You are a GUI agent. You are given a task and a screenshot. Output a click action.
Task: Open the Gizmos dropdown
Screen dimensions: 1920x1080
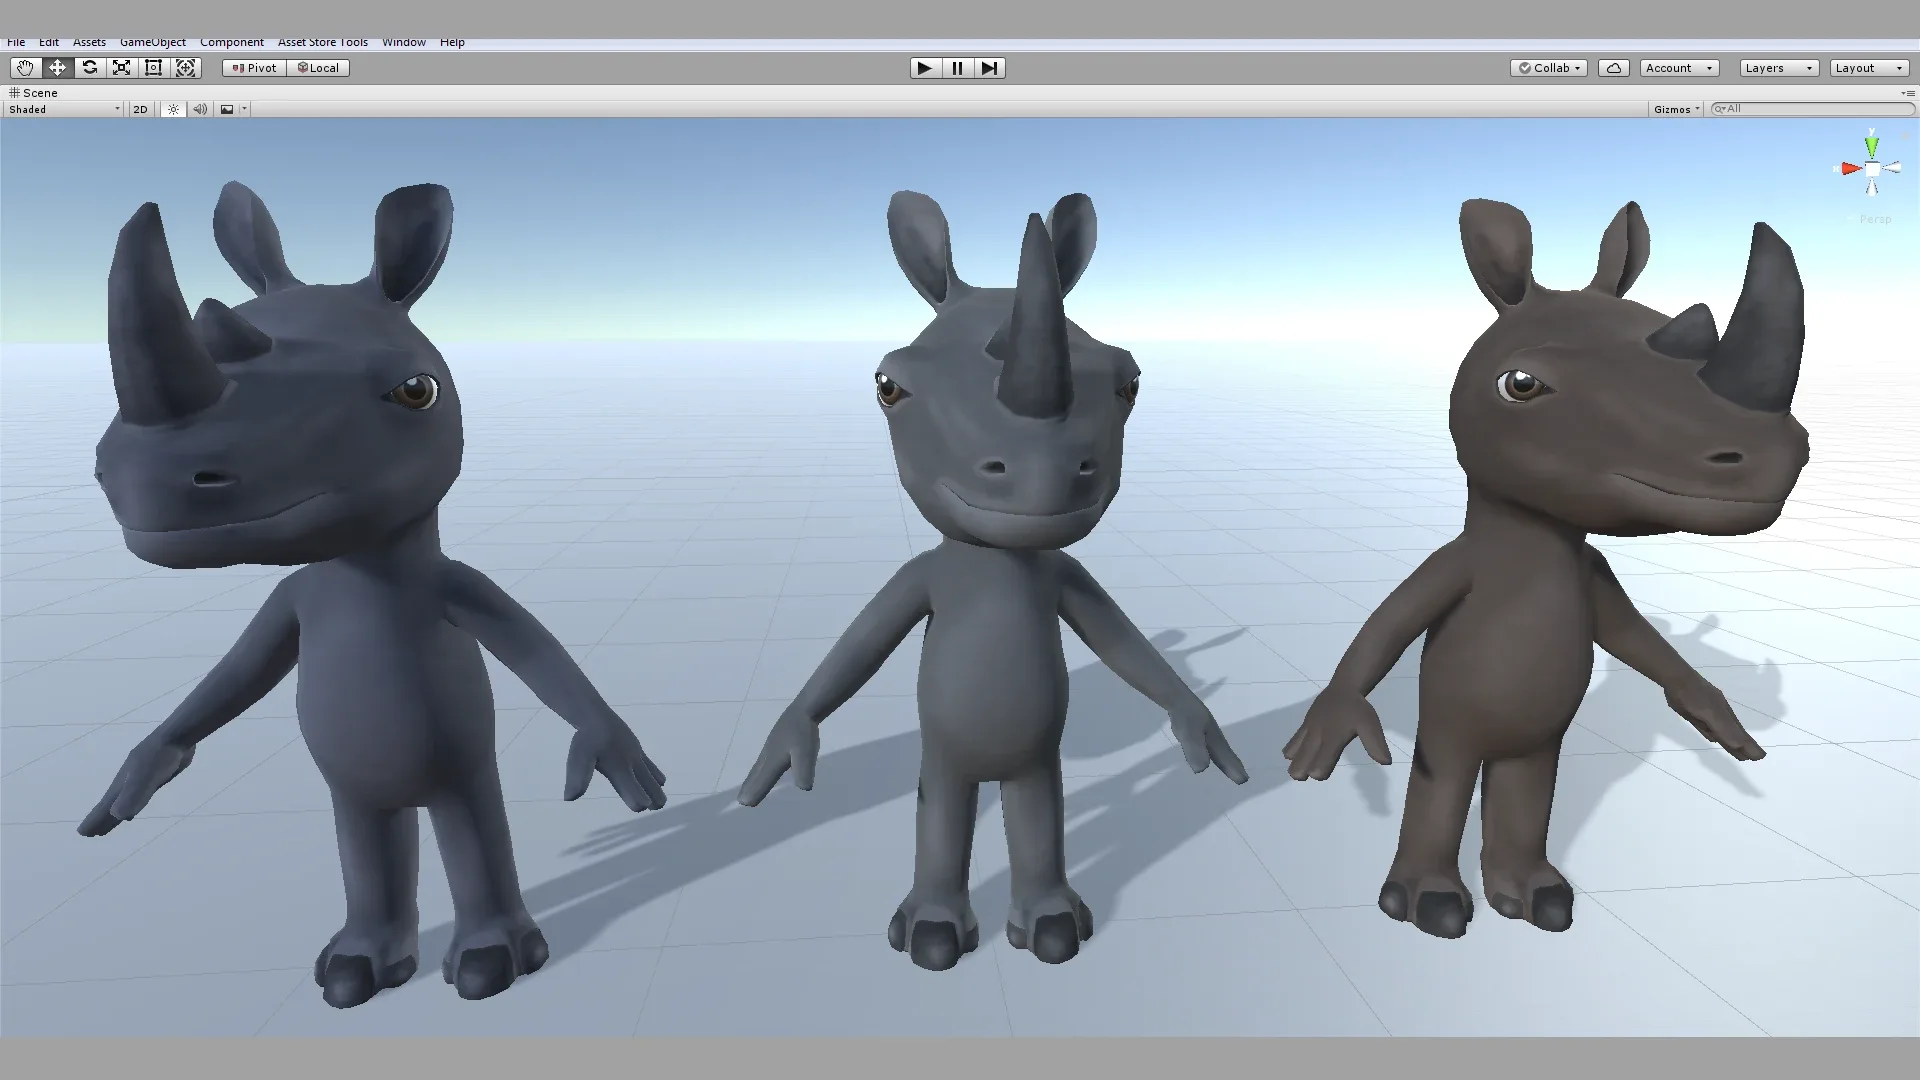click(x=1676, y=109)
